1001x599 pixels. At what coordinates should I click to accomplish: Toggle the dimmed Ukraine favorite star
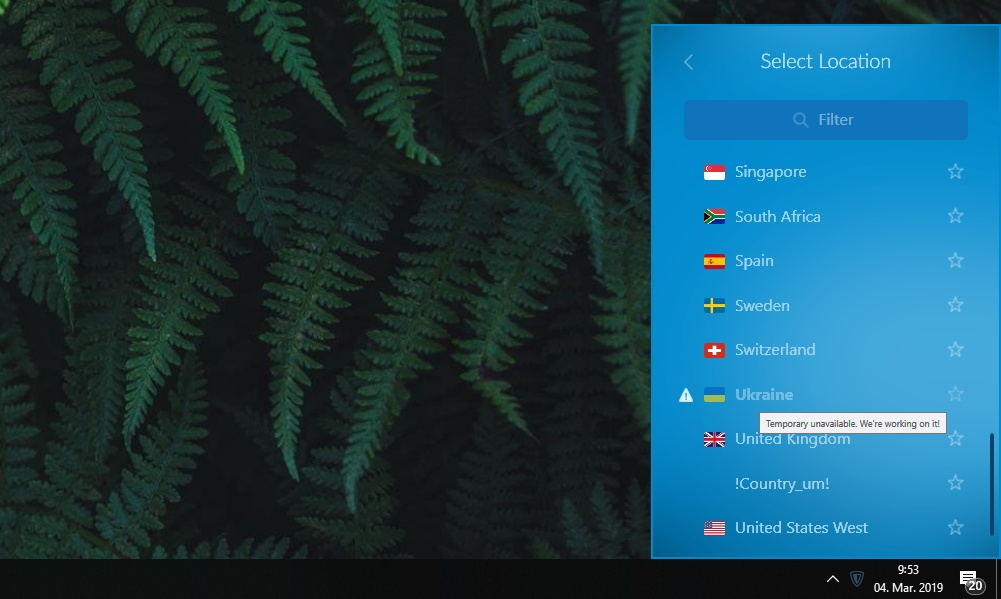(x=955, y=394)
